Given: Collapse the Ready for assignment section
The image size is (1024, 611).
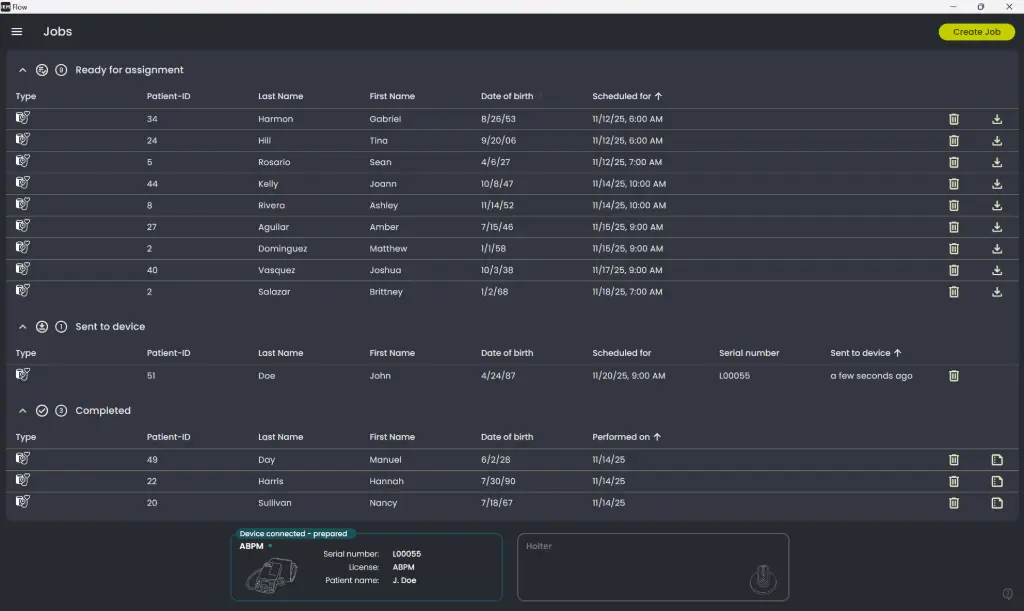Looking at the screenshot, I should [x=22, y=70].
